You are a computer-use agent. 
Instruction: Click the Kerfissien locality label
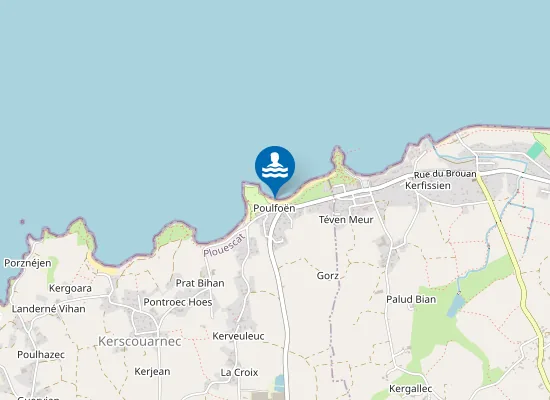click(x=428, y=185)
